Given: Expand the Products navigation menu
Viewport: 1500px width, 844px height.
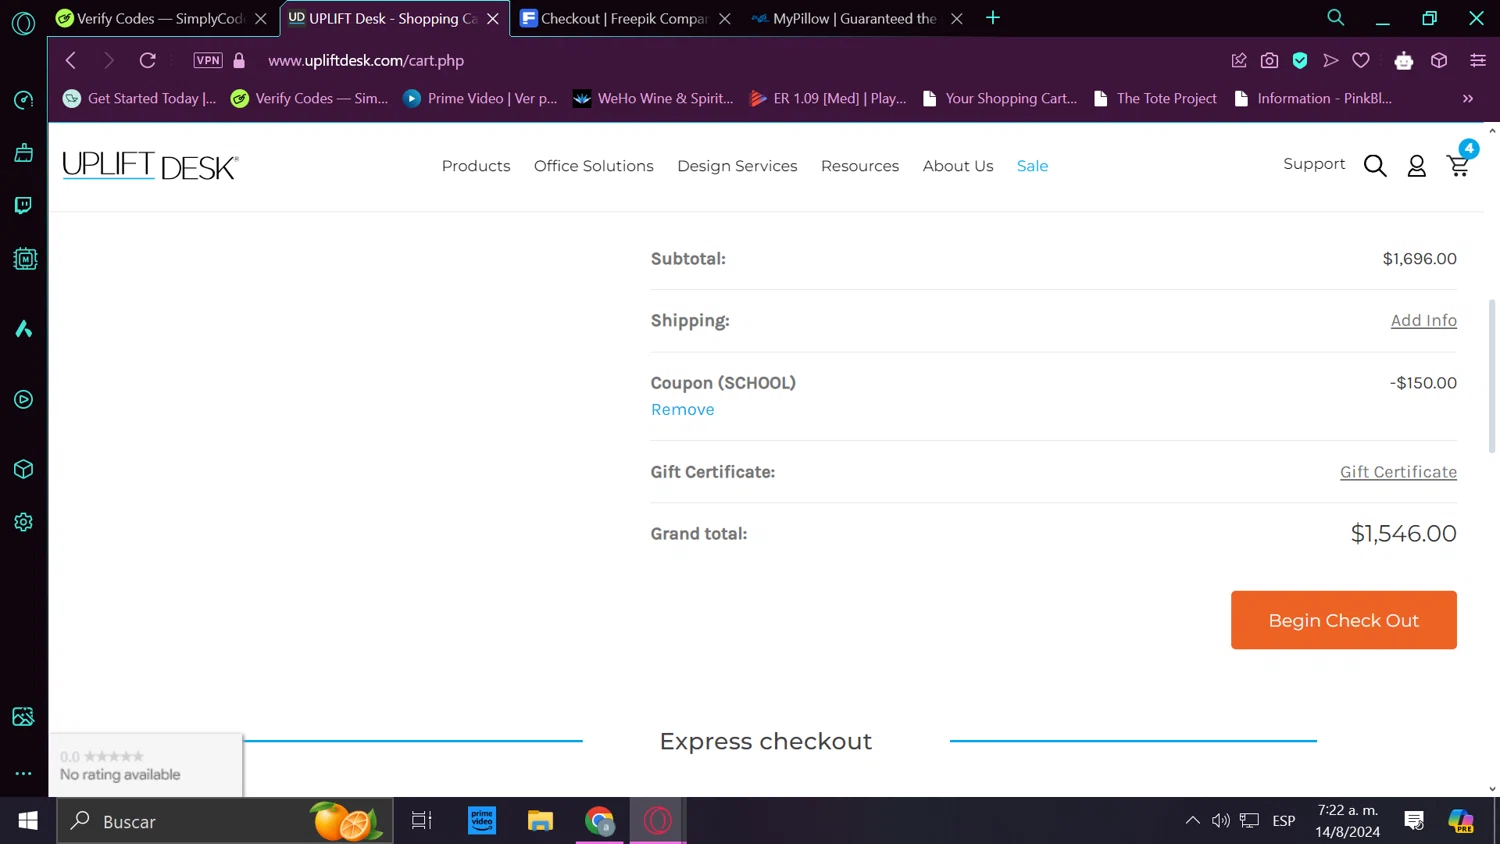Looking at the screenshot, I should coord(476,166).
